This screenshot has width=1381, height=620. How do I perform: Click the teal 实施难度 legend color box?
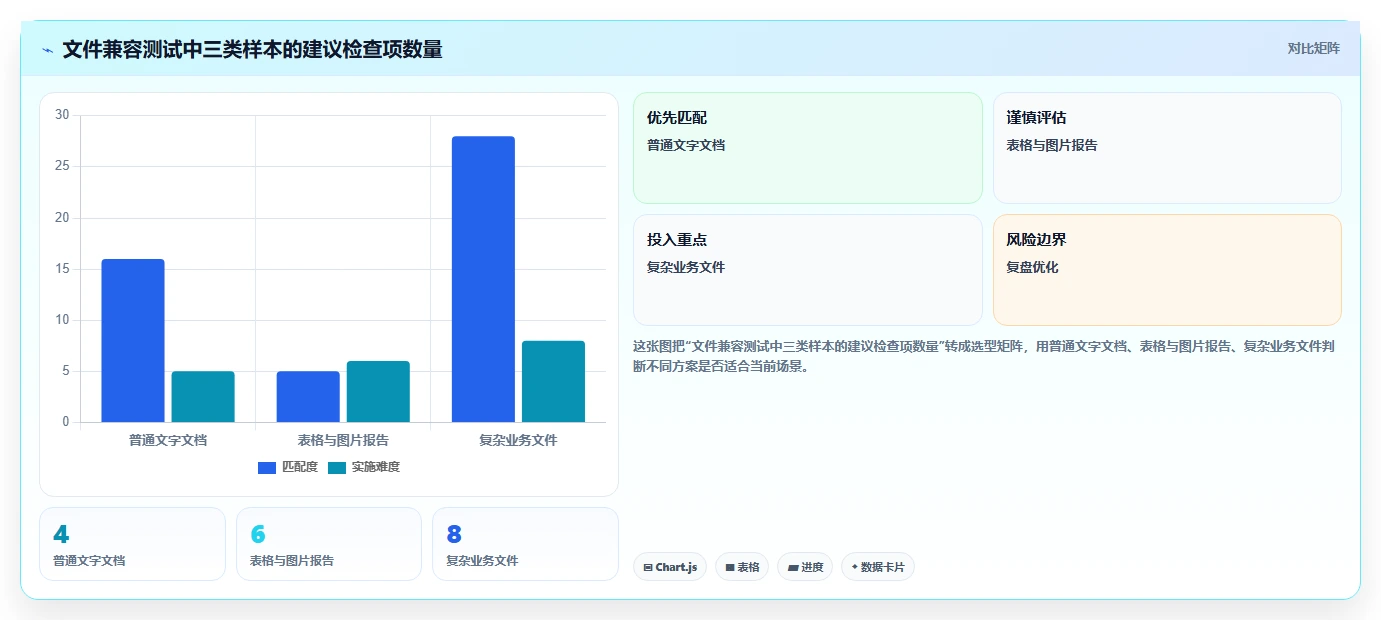337,467
